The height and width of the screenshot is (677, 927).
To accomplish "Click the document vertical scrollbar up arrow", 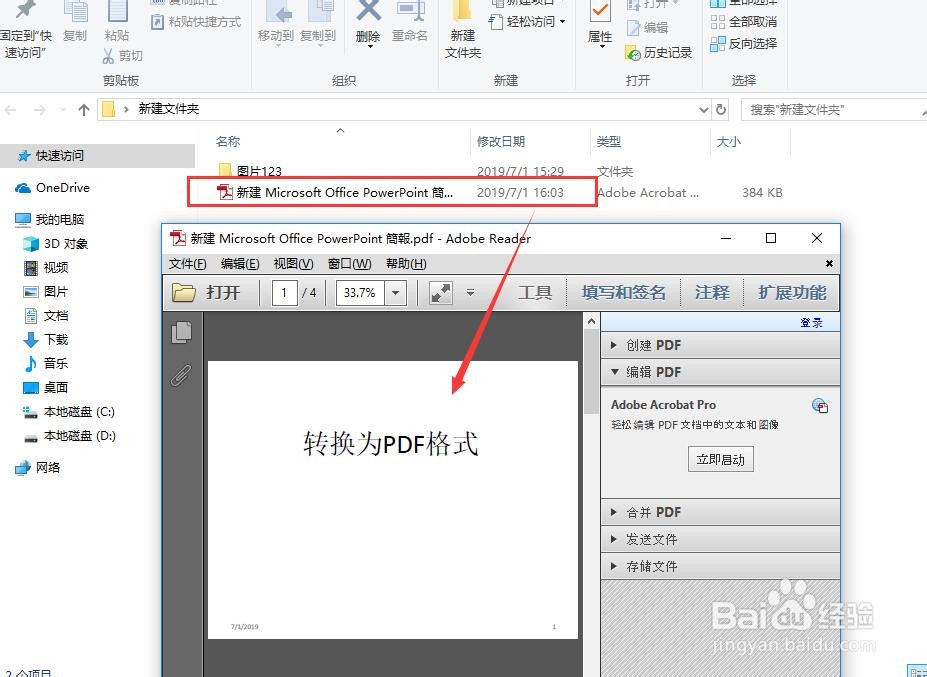I will pos(591,321).
